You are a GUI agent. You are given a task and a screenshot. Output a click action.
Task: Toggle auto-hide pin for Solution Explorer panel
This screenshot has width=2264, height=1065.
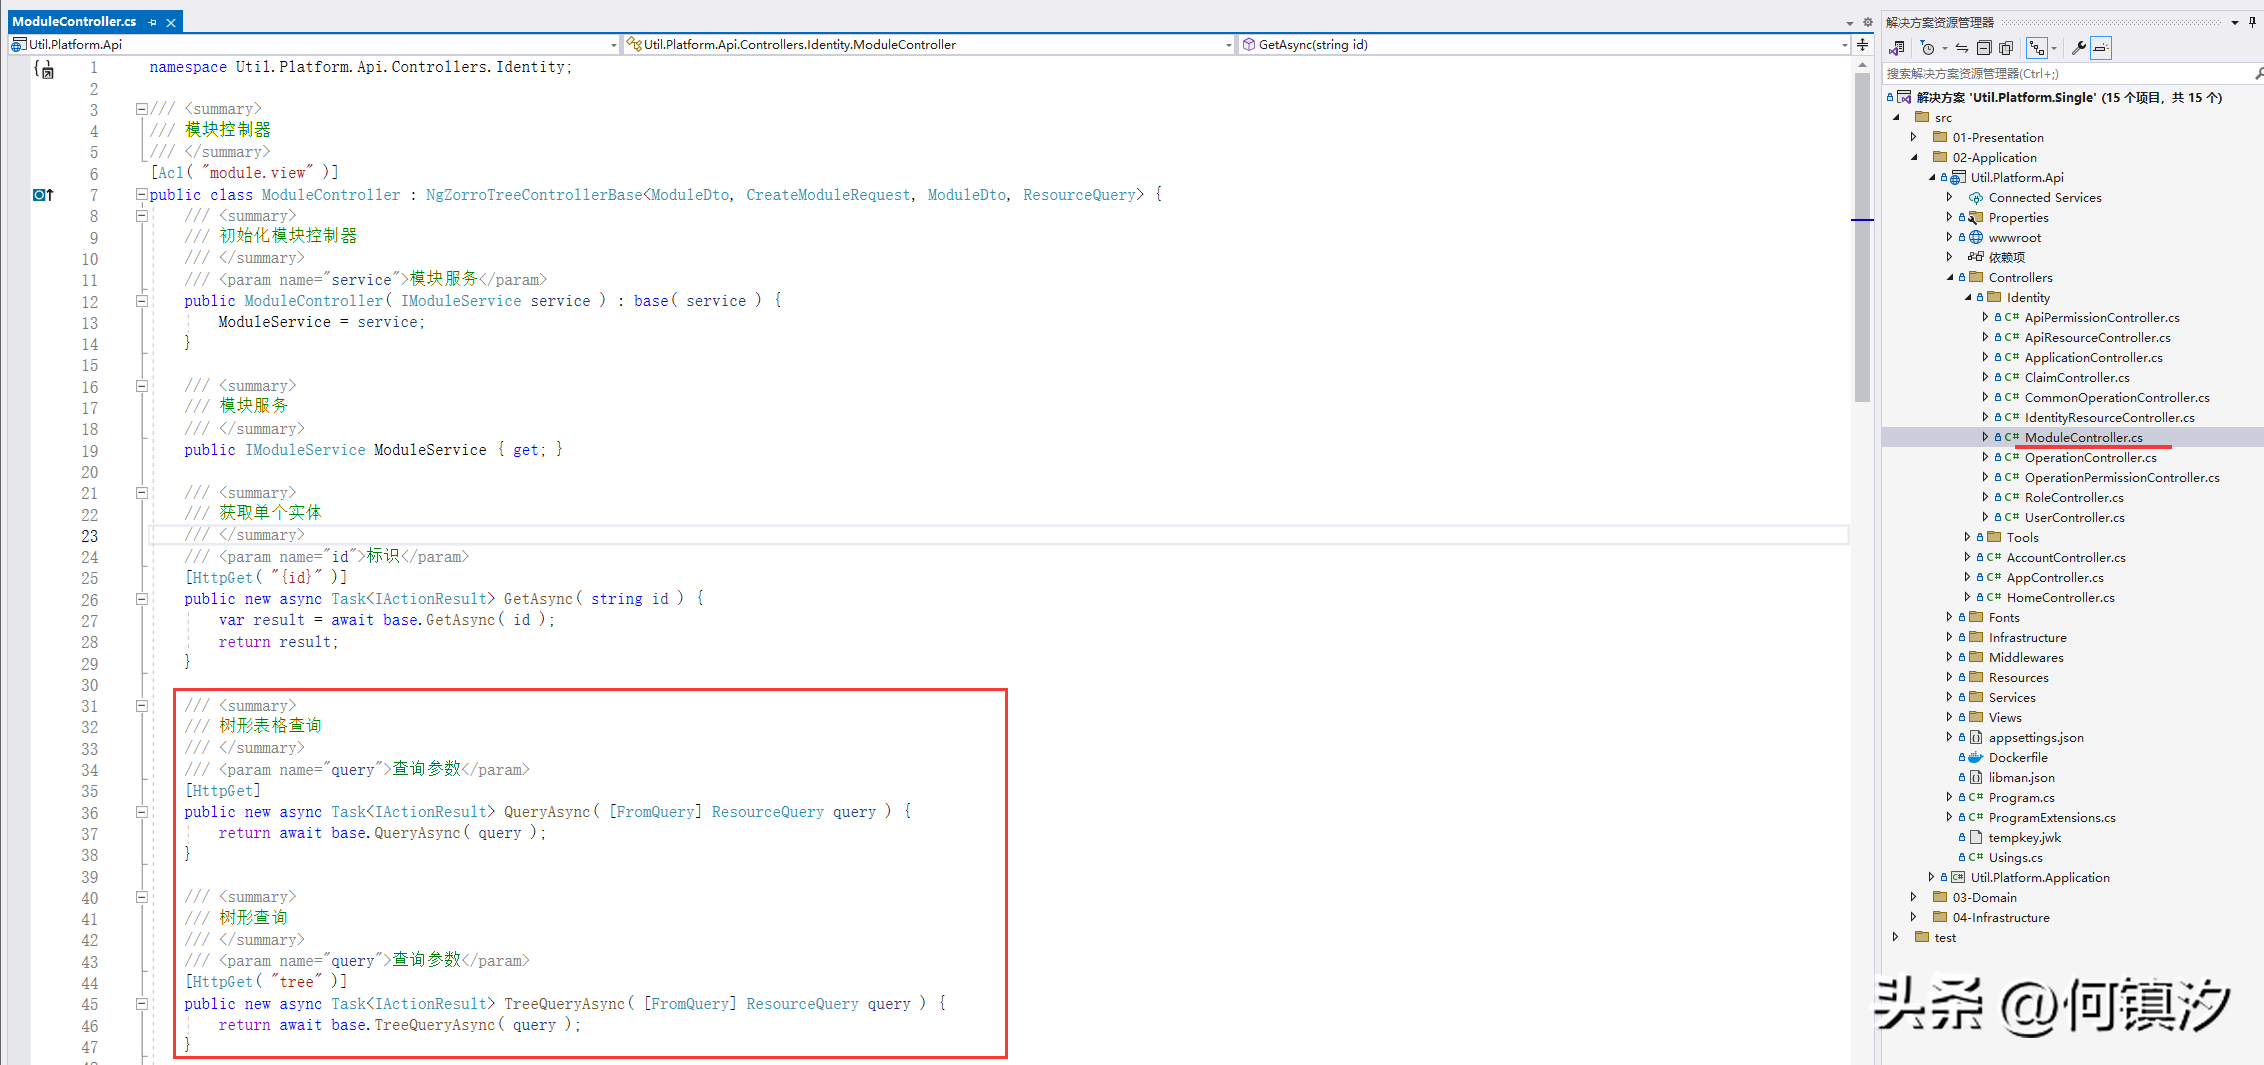pos(2252,22)
